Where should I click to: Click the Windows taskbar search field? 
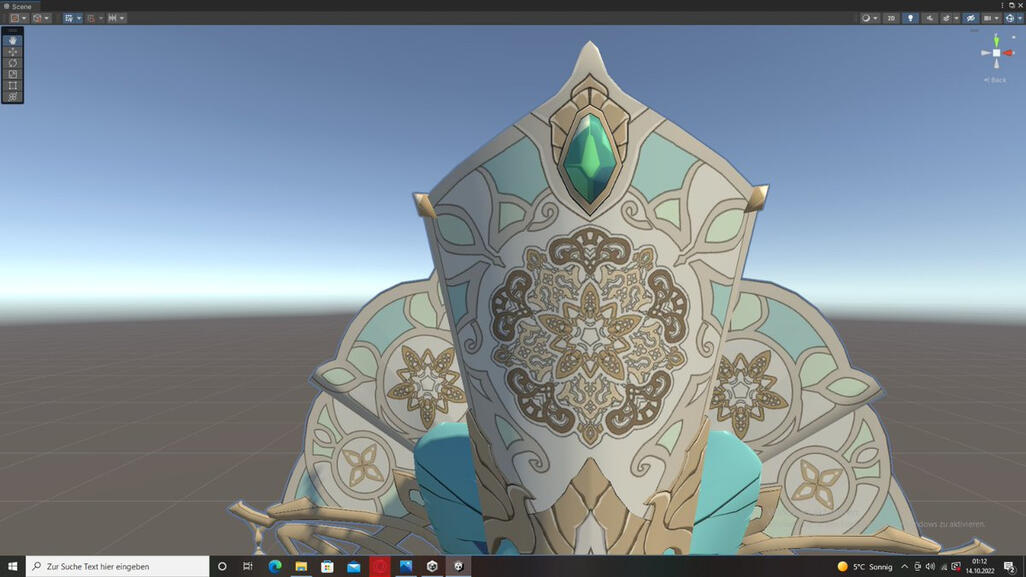(x=118, y=566)
